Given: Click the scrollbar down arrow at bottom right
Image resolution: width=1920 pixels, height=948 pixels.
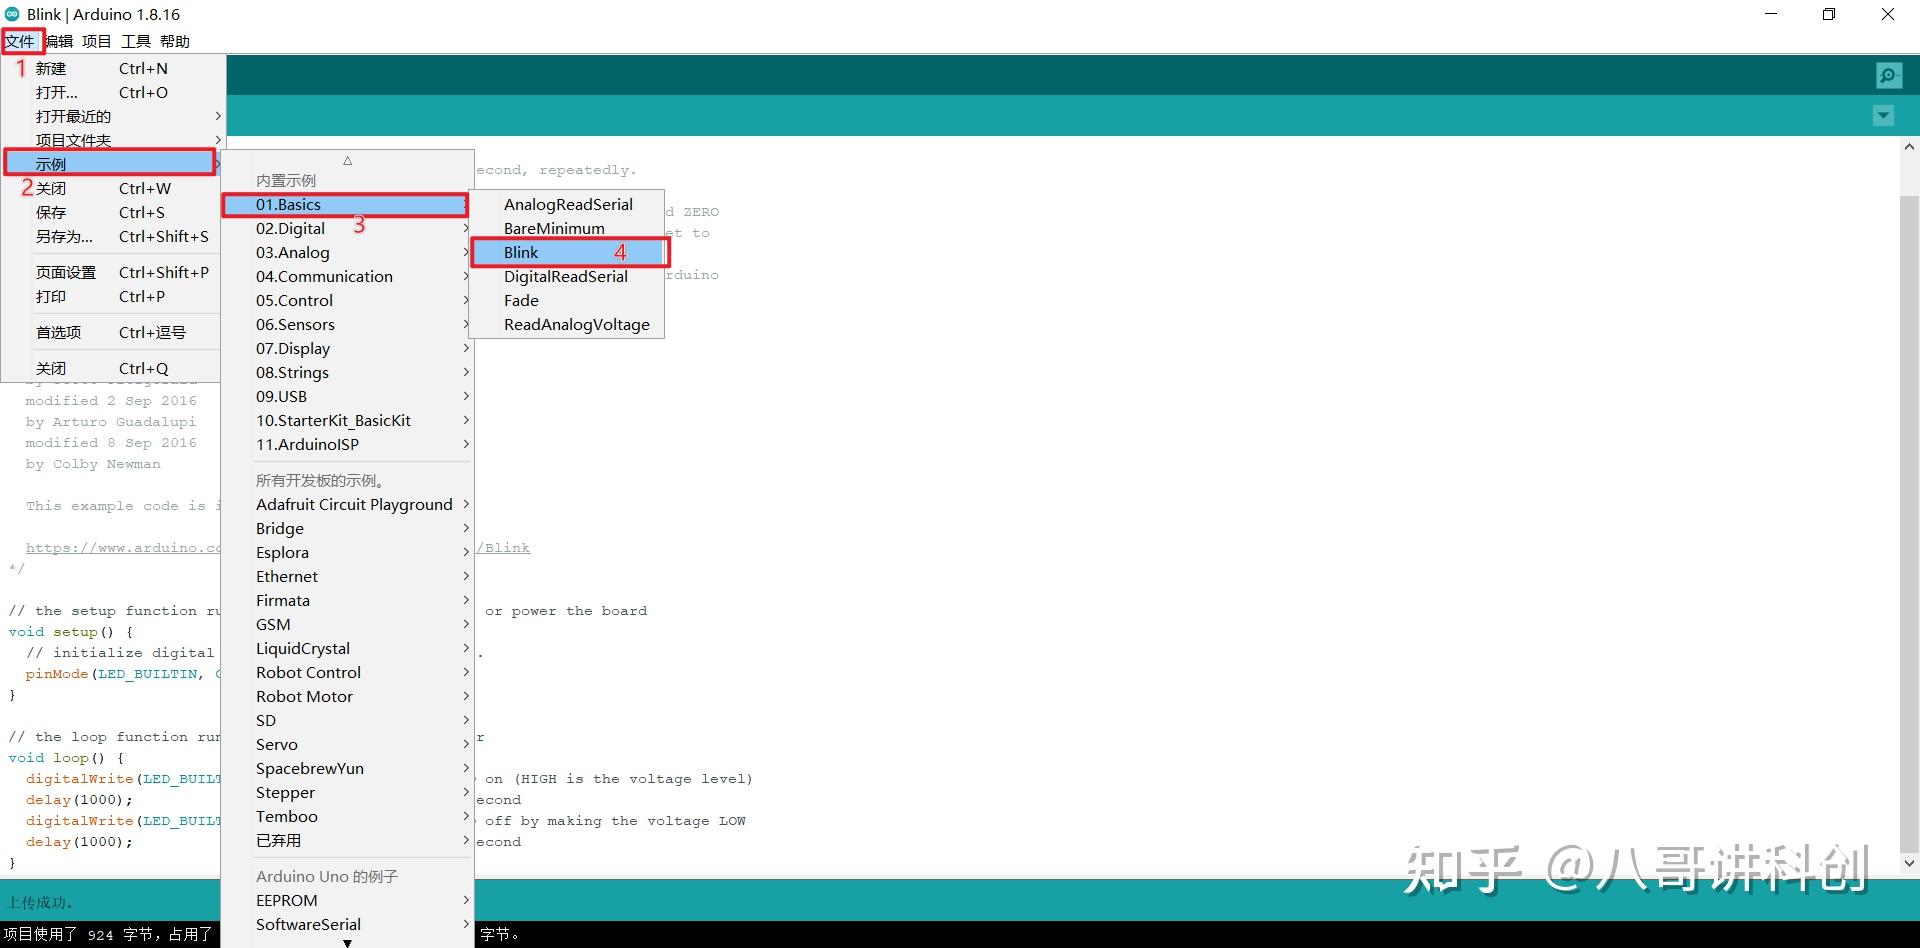Looking at the screenshot, I should [x=1908, y=862].
